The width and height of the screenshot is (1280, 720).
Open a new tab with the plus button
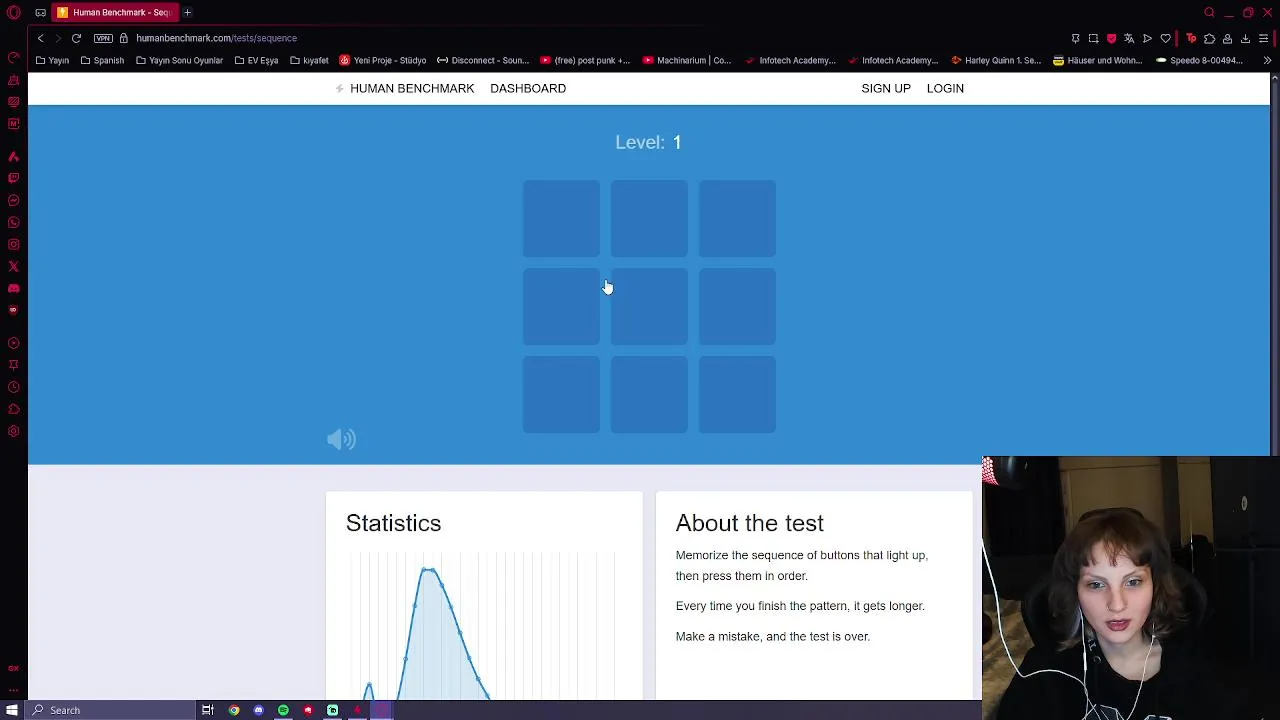(187, 12)
